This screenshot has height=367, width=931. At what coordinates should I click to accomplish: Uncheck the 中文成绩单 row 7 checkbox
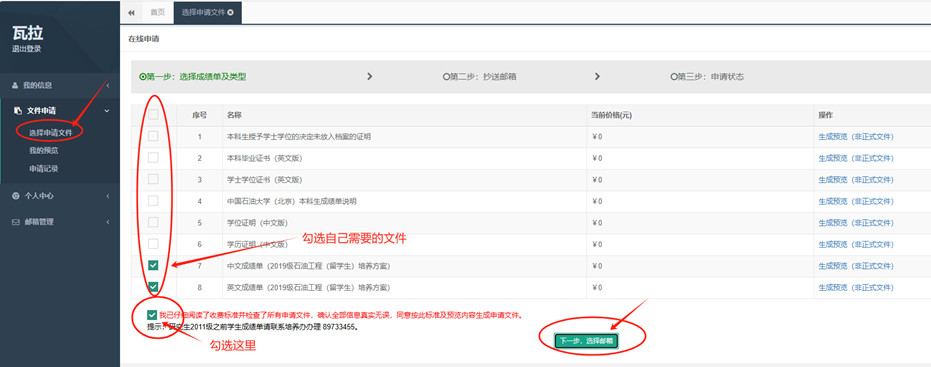153,265
